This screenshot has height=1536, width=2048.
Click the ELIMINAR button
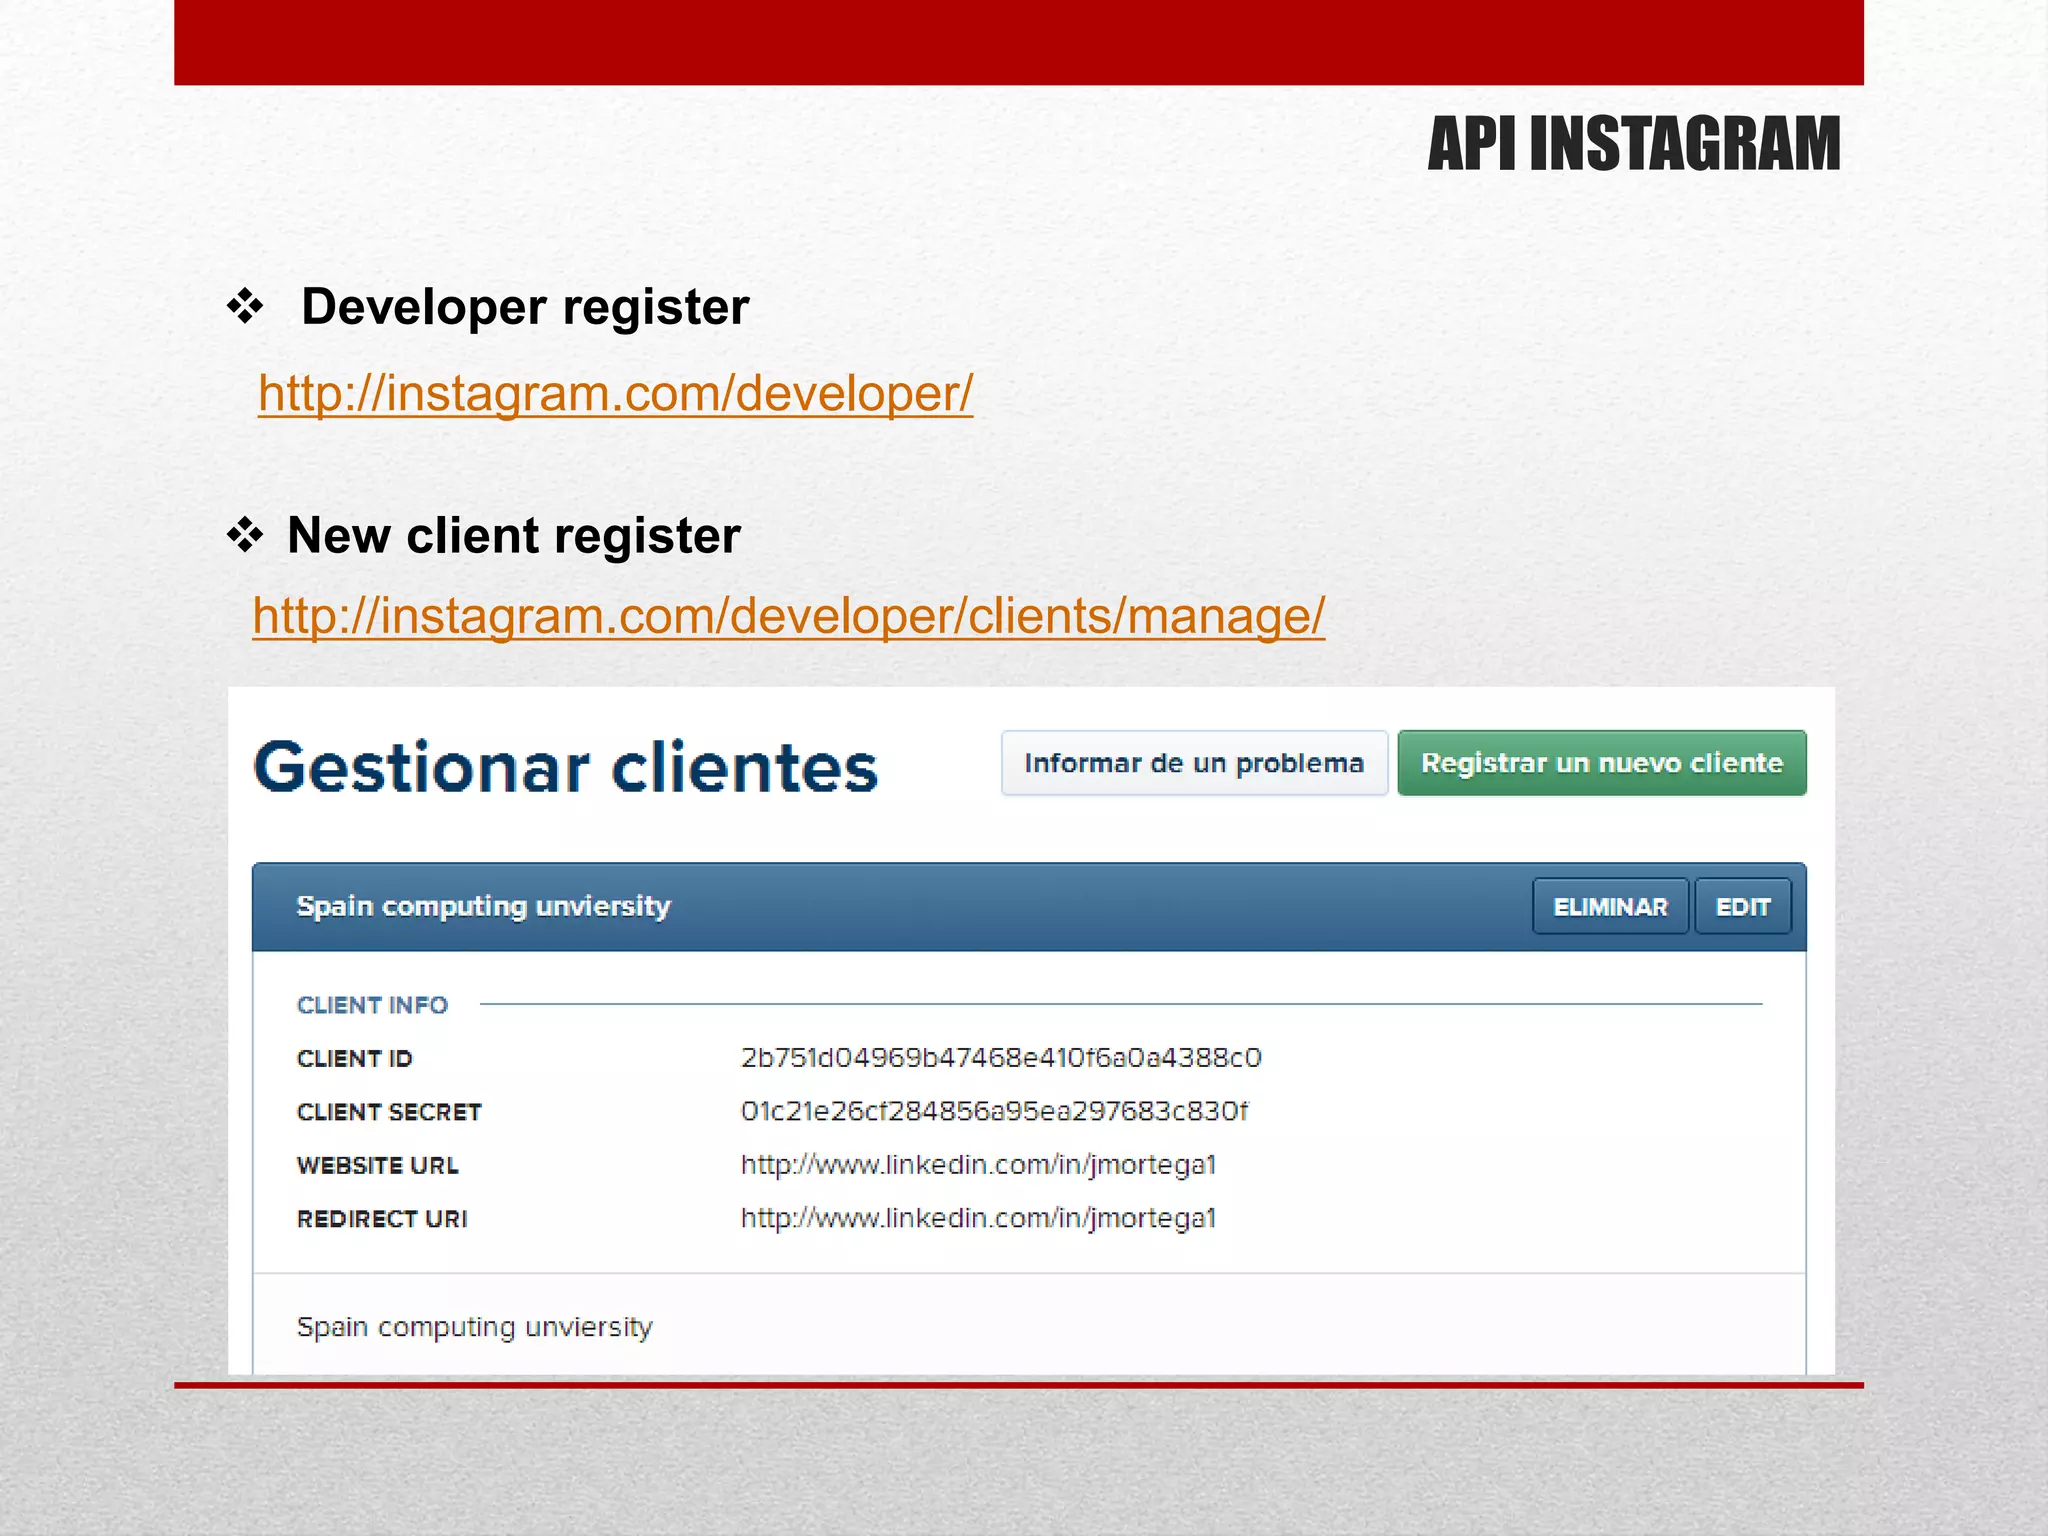point(1610,906)
